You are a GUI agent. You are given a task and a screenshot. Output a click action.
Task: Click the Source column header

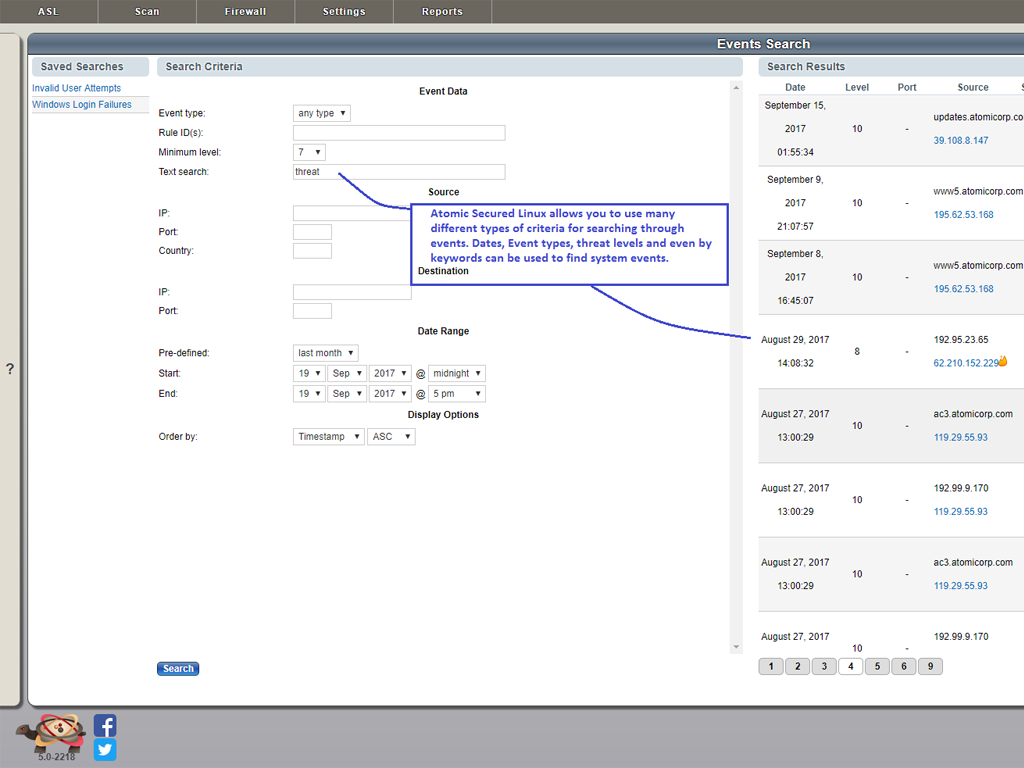pyautogui.click(x=973, y=88)
